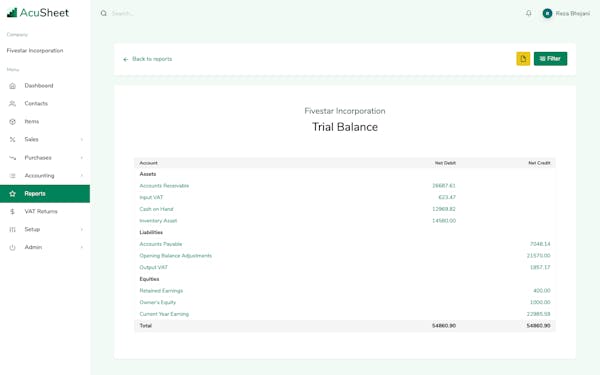Expand the Accounting submenu chevron

[x=82, y=176]
